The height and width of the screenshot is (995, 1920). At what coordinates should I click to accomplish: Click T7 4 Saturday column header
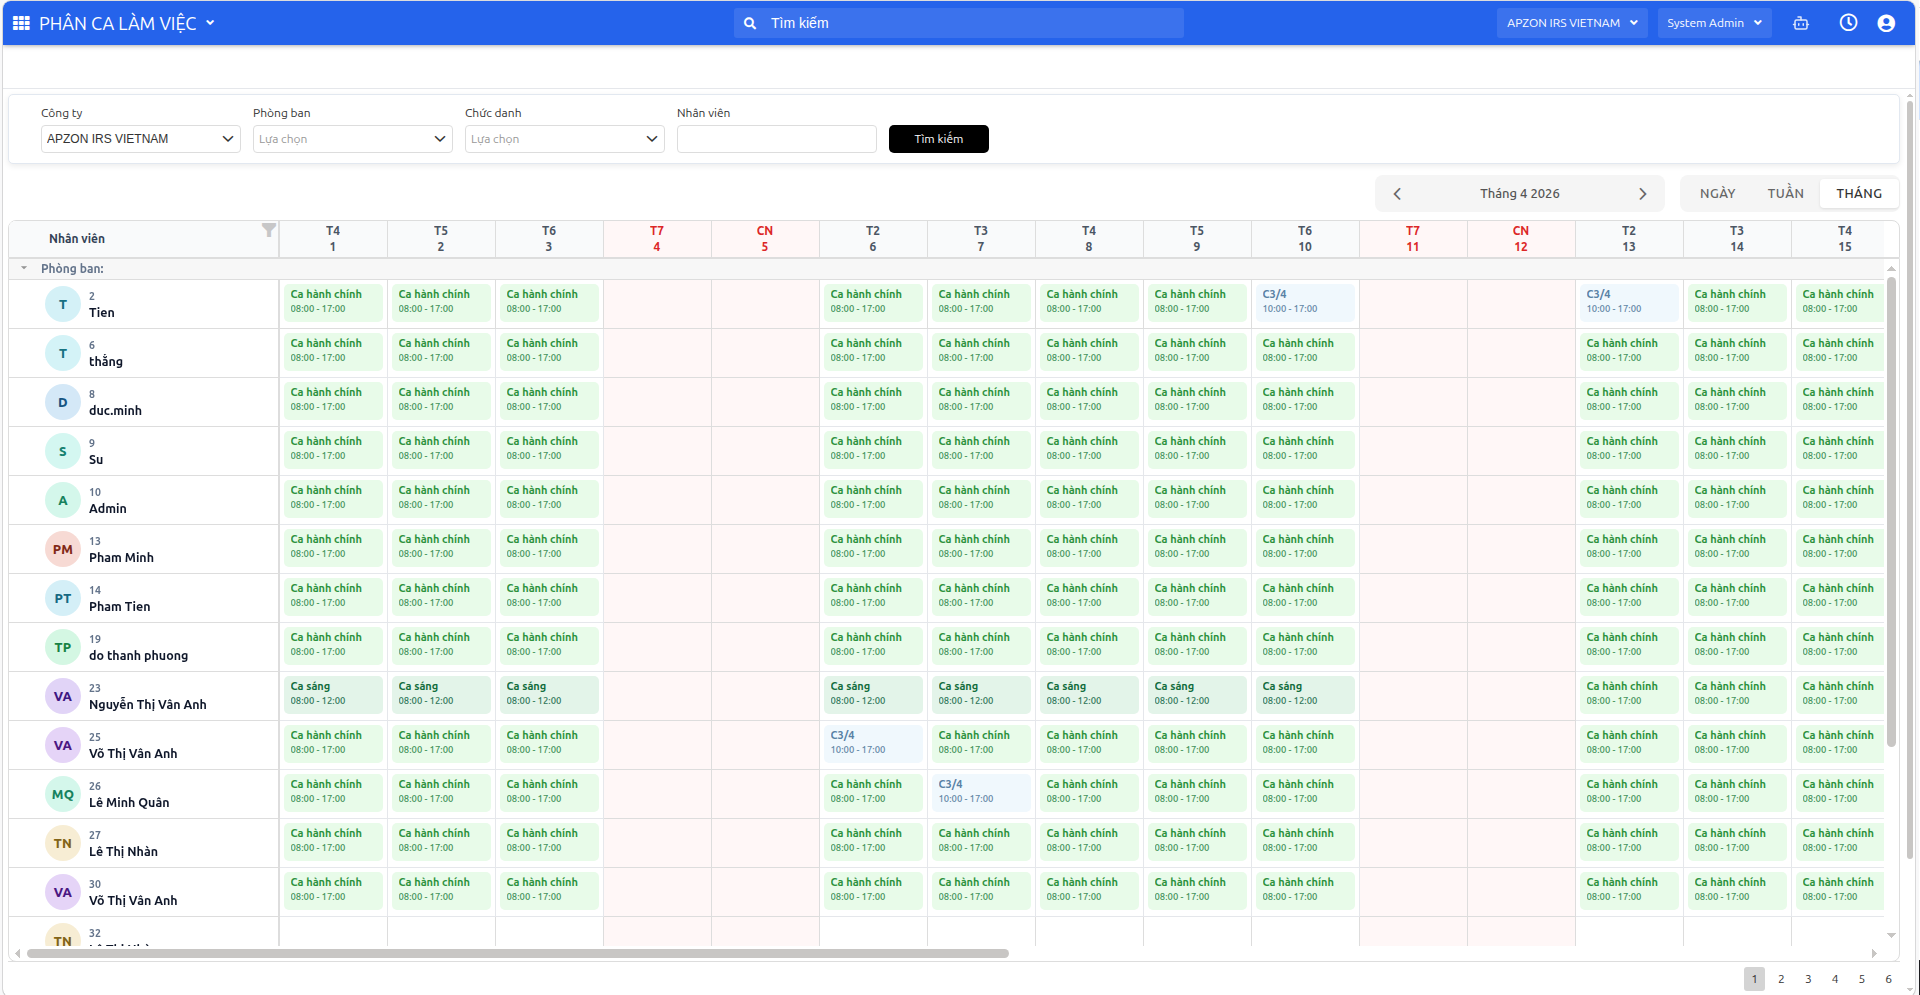(657, 239)
